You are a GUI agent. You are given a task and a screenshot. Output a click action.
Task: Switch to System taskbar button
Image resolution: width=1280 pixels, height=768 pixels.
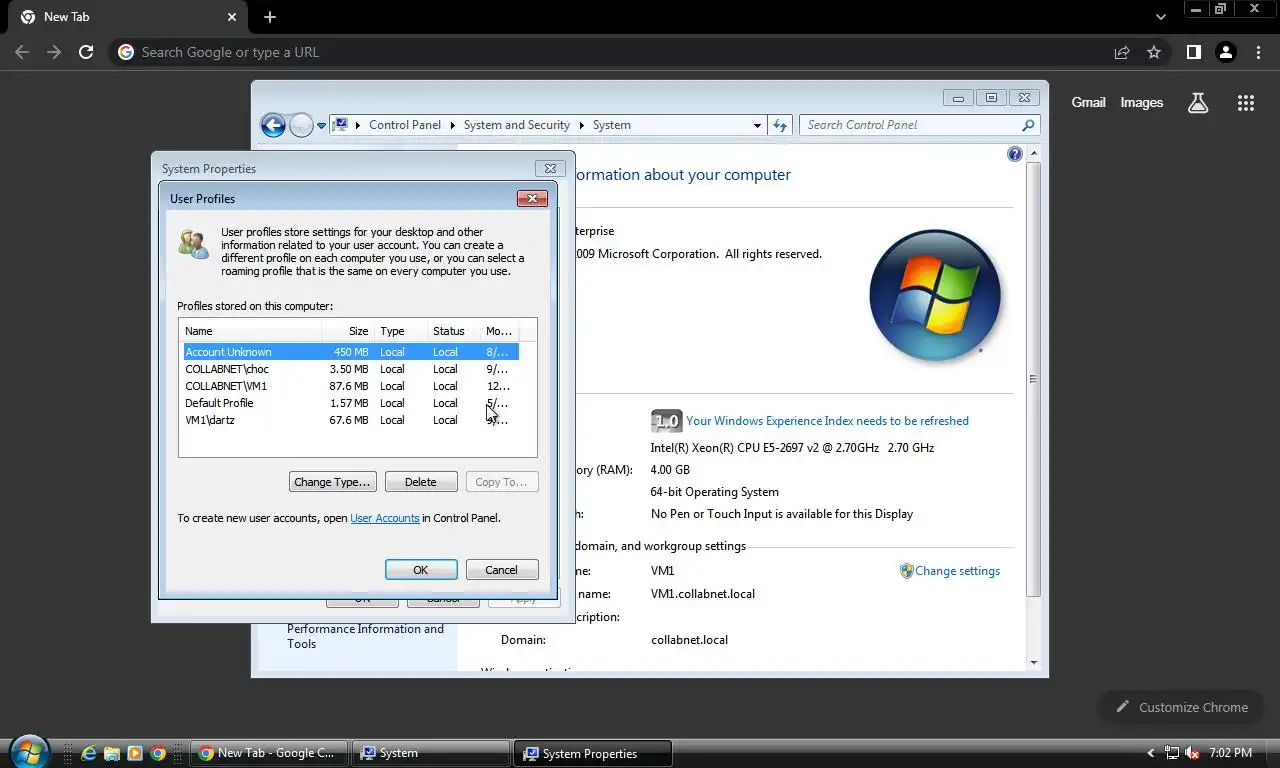432,753
